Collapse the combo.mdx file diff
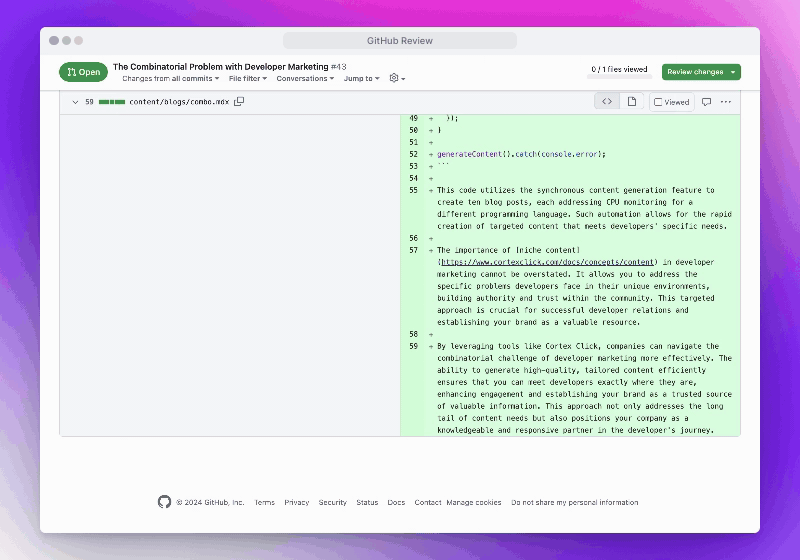The height and width of the screenshot is (560, 800). (x=75, y=102)
